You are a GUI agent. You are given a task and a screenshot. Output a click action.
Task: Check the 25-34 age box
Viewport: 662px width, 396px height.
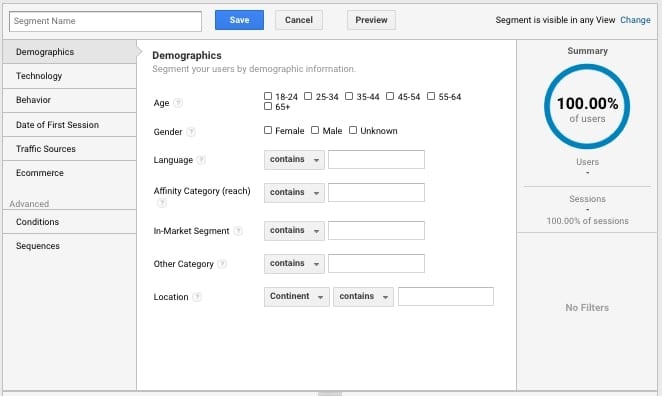pyautogui.click(x=308, y=96)
